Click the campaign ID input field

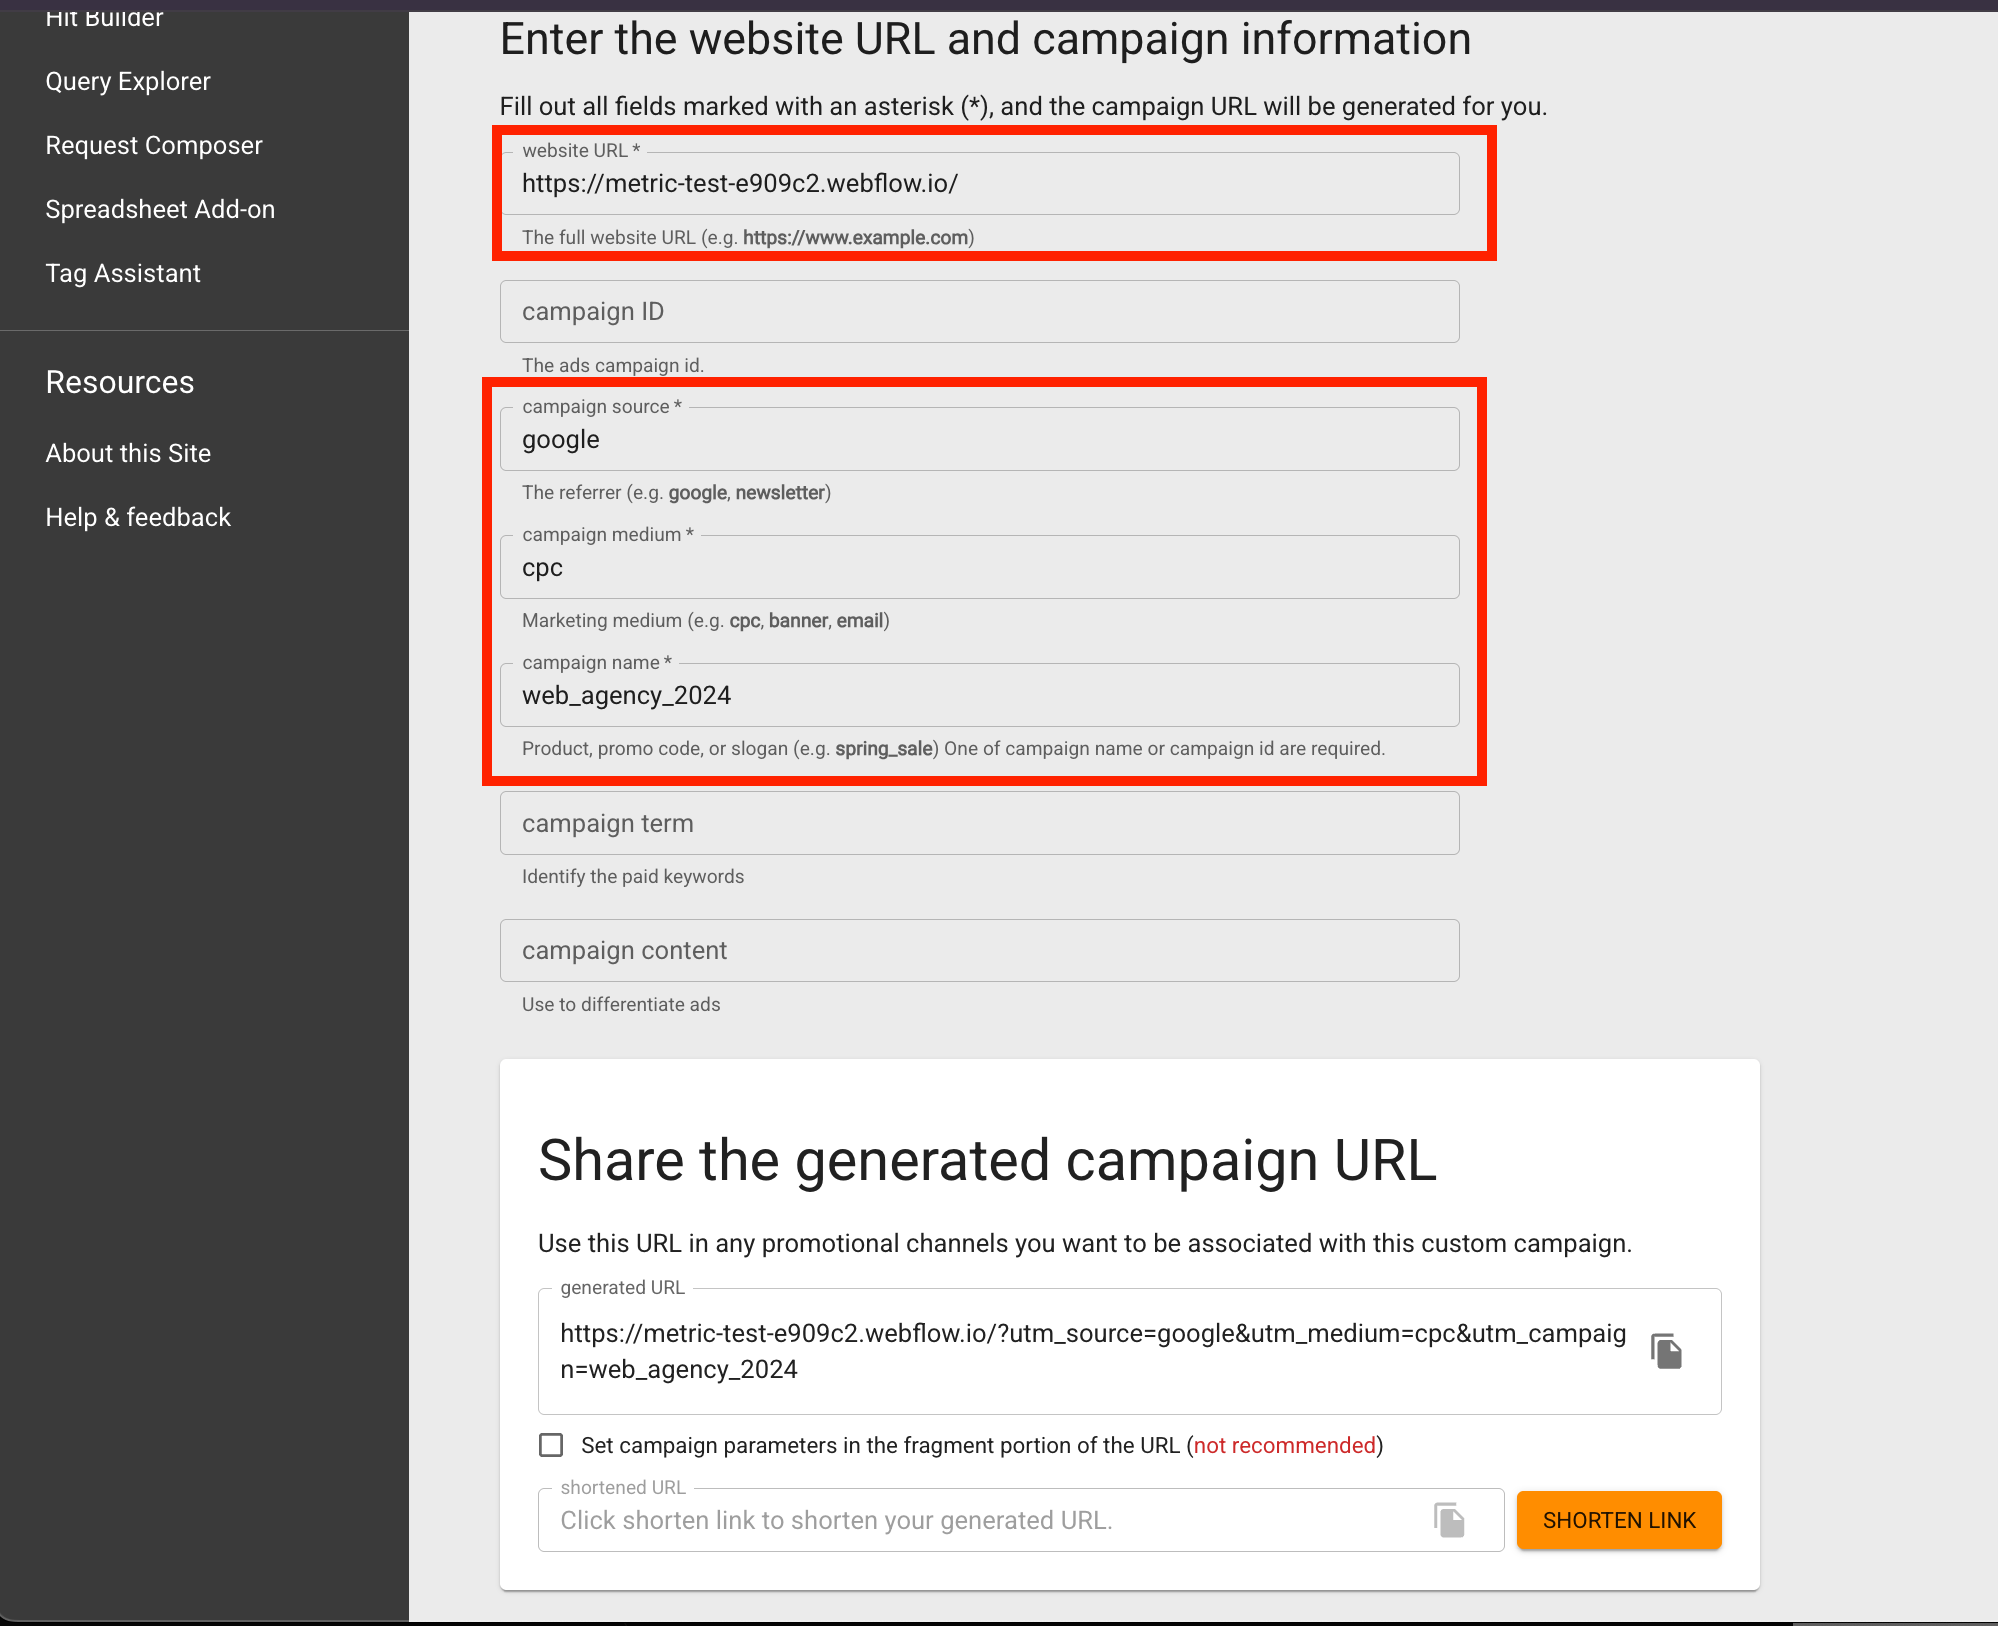point(979,311)
